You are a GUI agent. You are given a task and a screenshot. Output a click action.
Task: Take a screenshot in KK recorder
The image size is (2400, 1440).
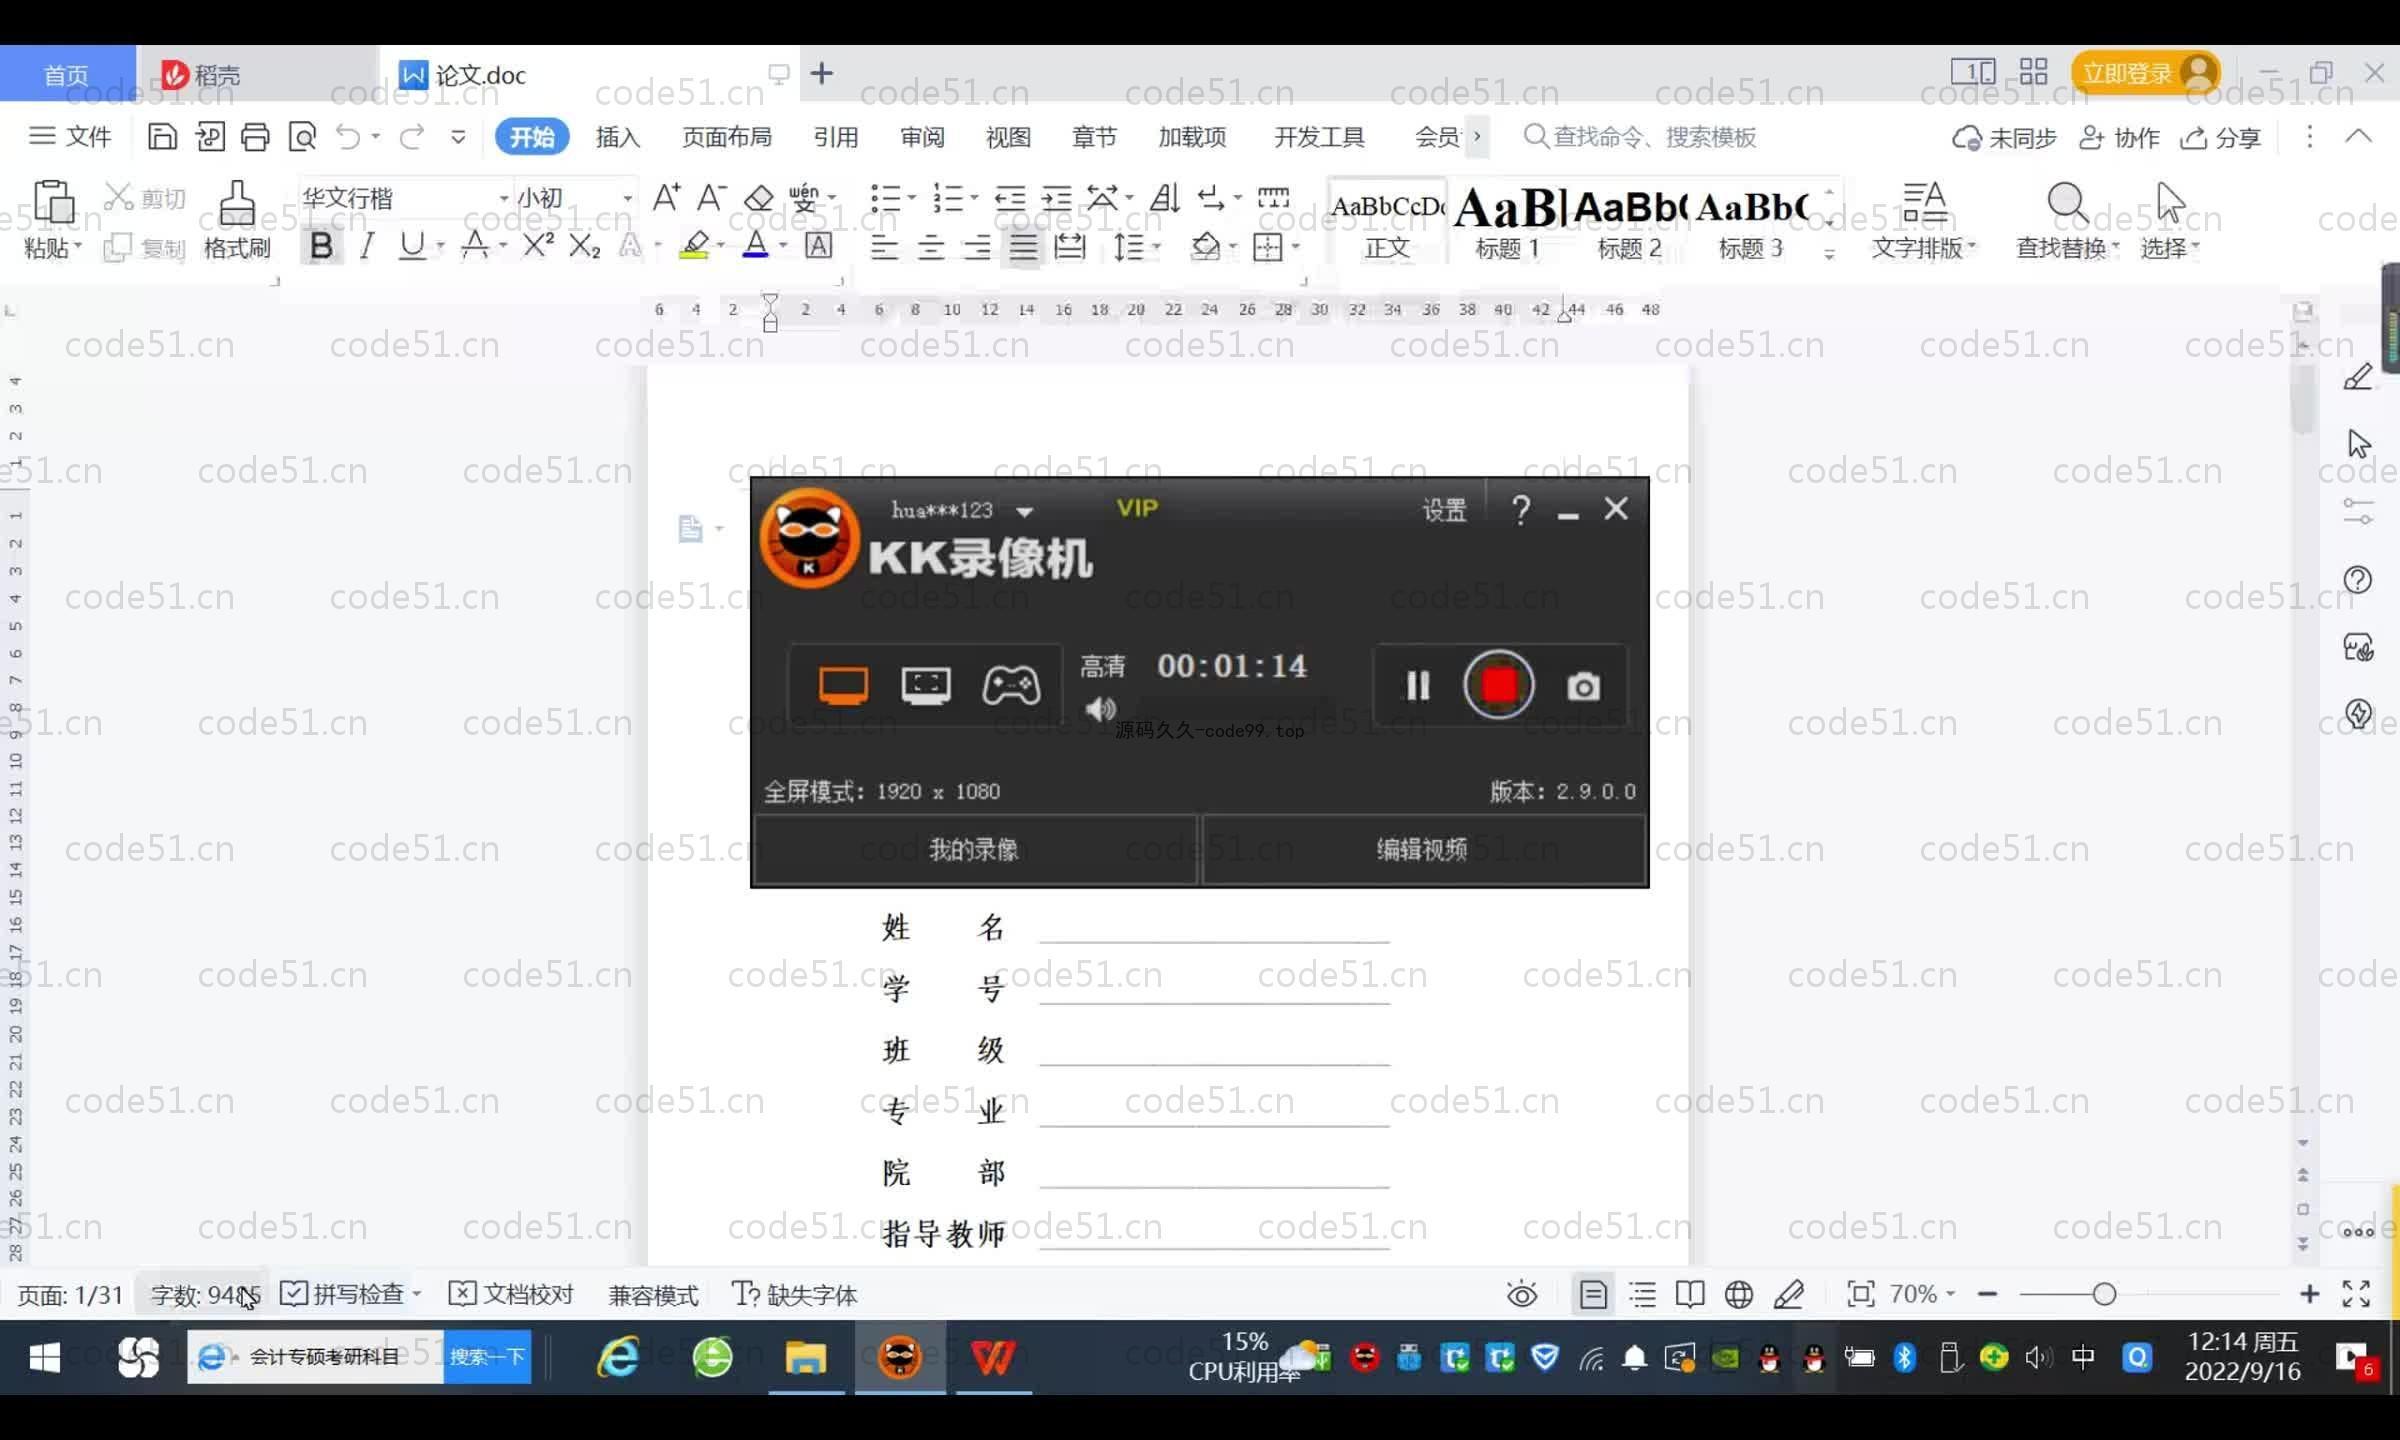[x=1583, y=687]
